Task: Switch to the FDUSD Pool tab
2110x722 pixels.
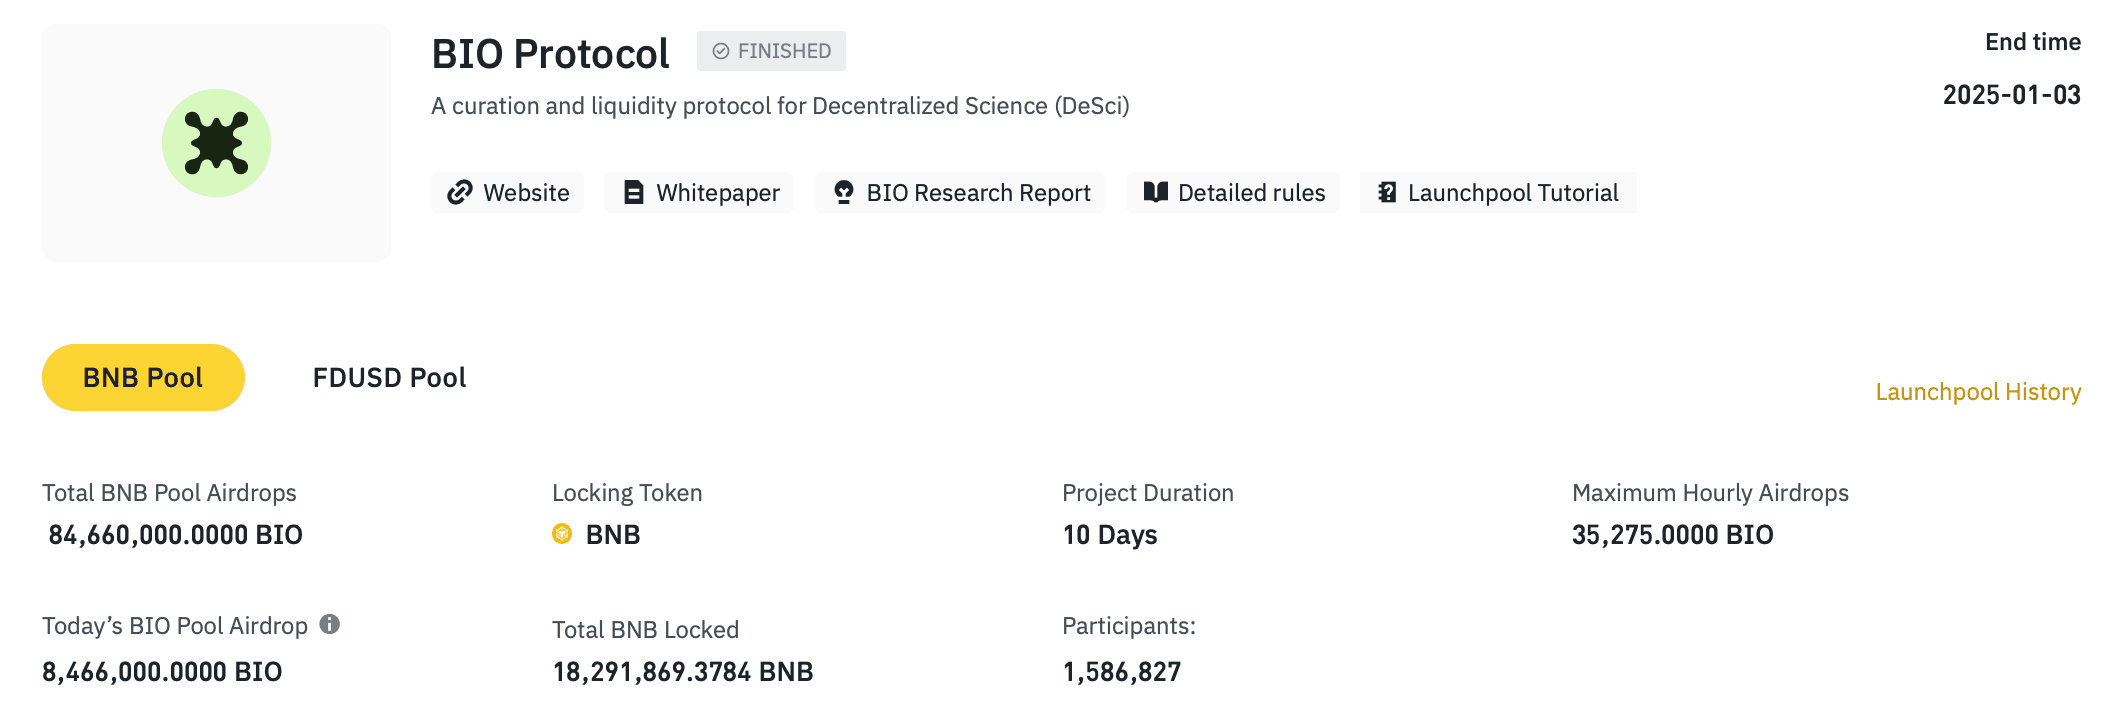Action: [389, 378]
